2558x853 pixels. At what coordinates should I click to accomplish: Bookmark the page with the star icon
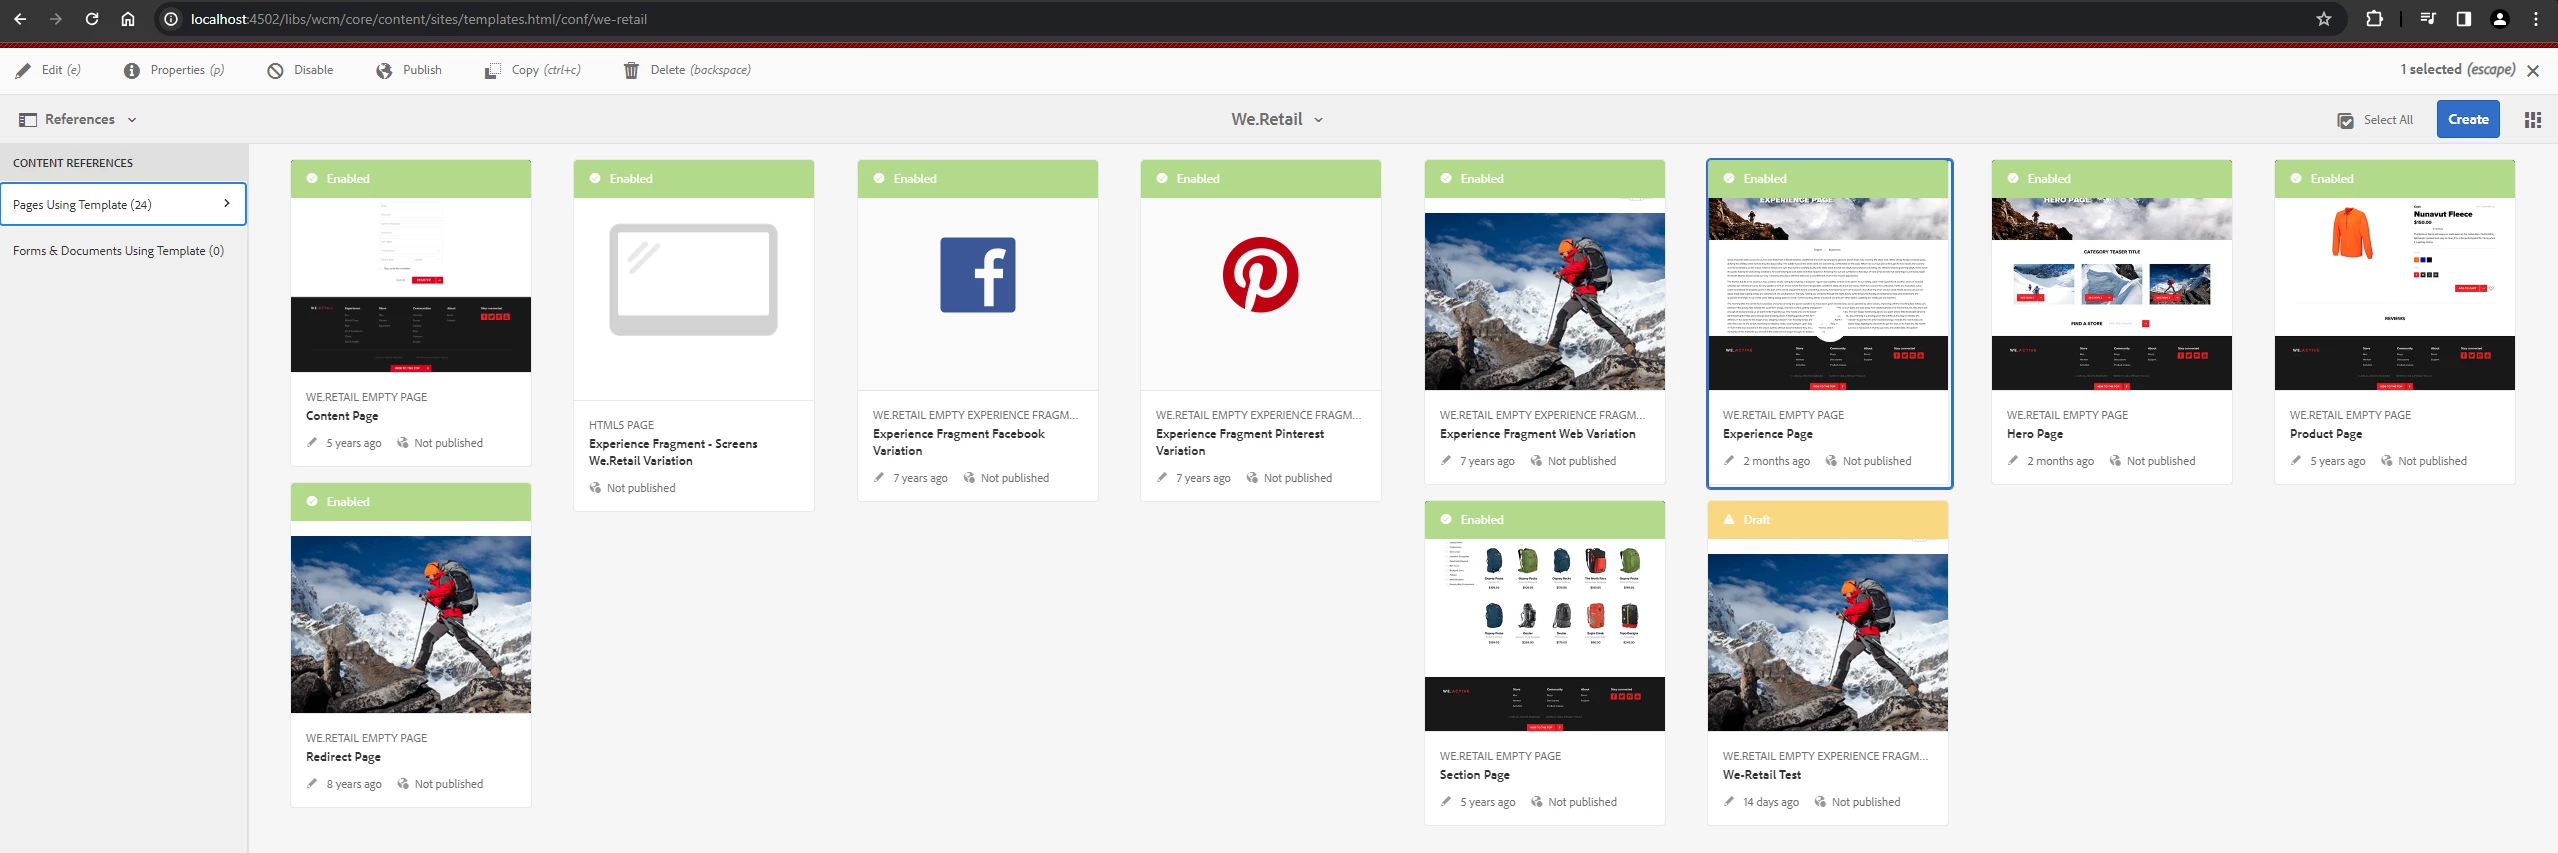click(x=2324, y=19)
